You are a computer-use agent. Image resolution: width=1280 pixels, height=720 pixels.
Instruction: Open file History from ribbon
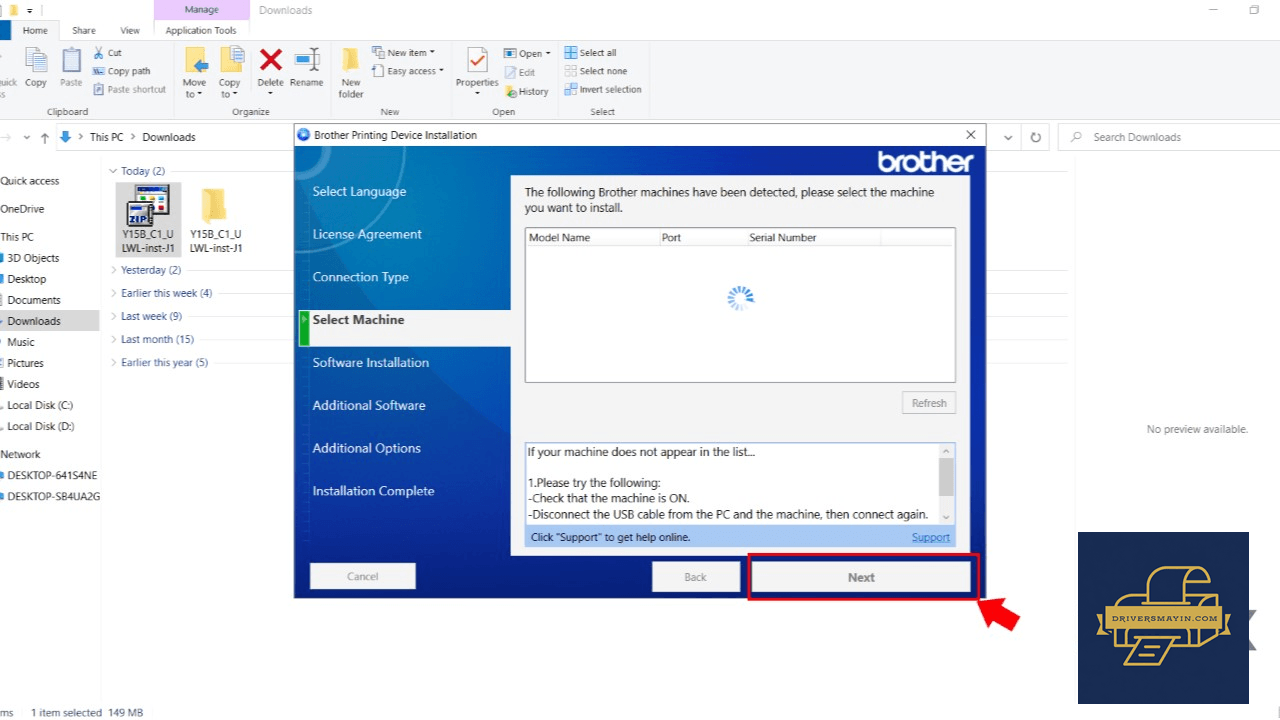pyautogui.click(x=527, y=91)
